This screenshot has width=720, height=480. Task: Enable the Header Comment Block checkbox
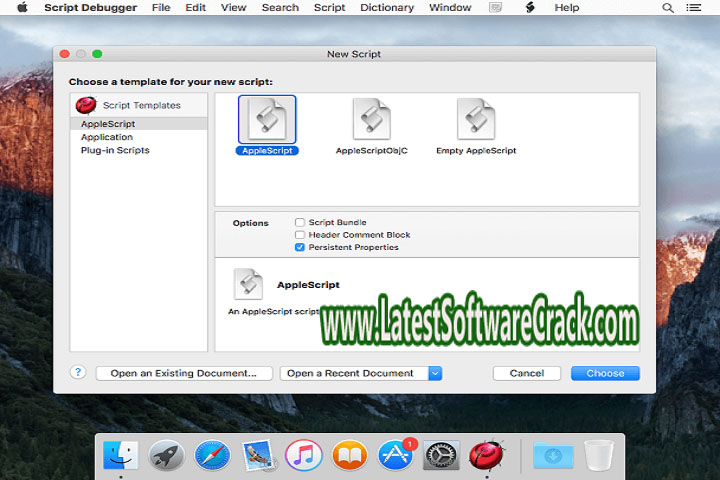tap(300, 235)
